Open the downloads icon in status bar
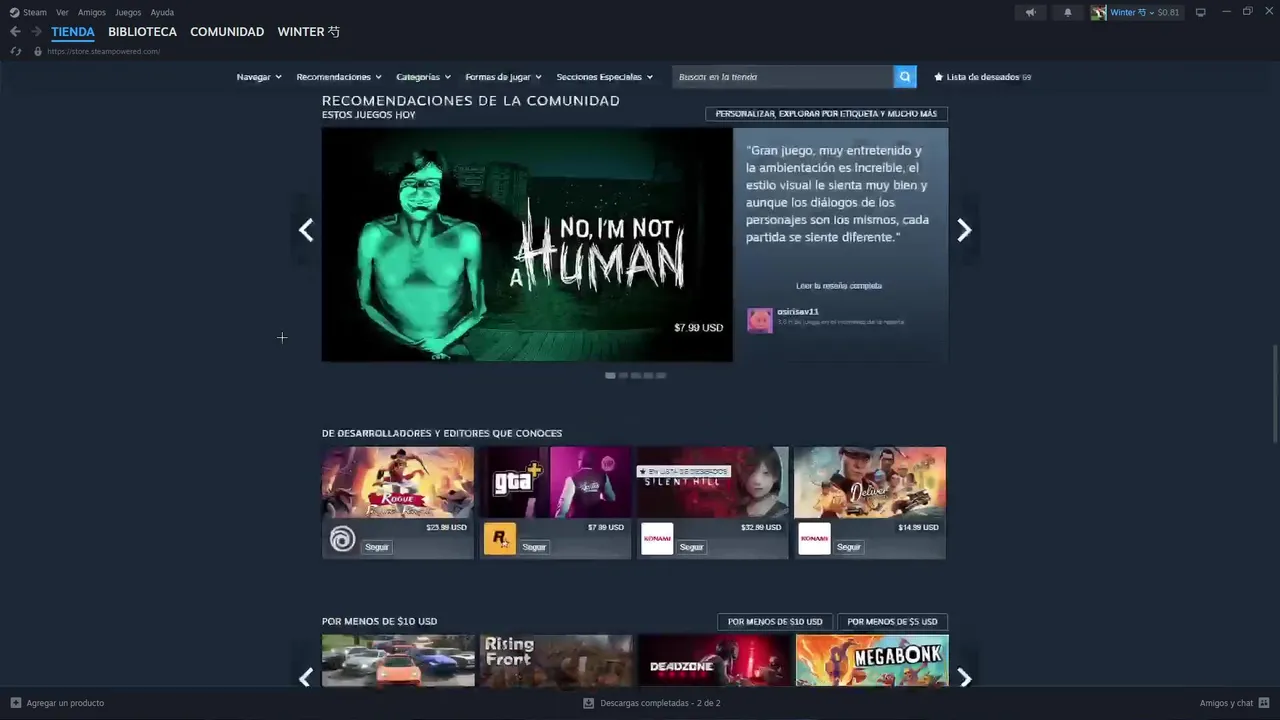 (589, 703)
